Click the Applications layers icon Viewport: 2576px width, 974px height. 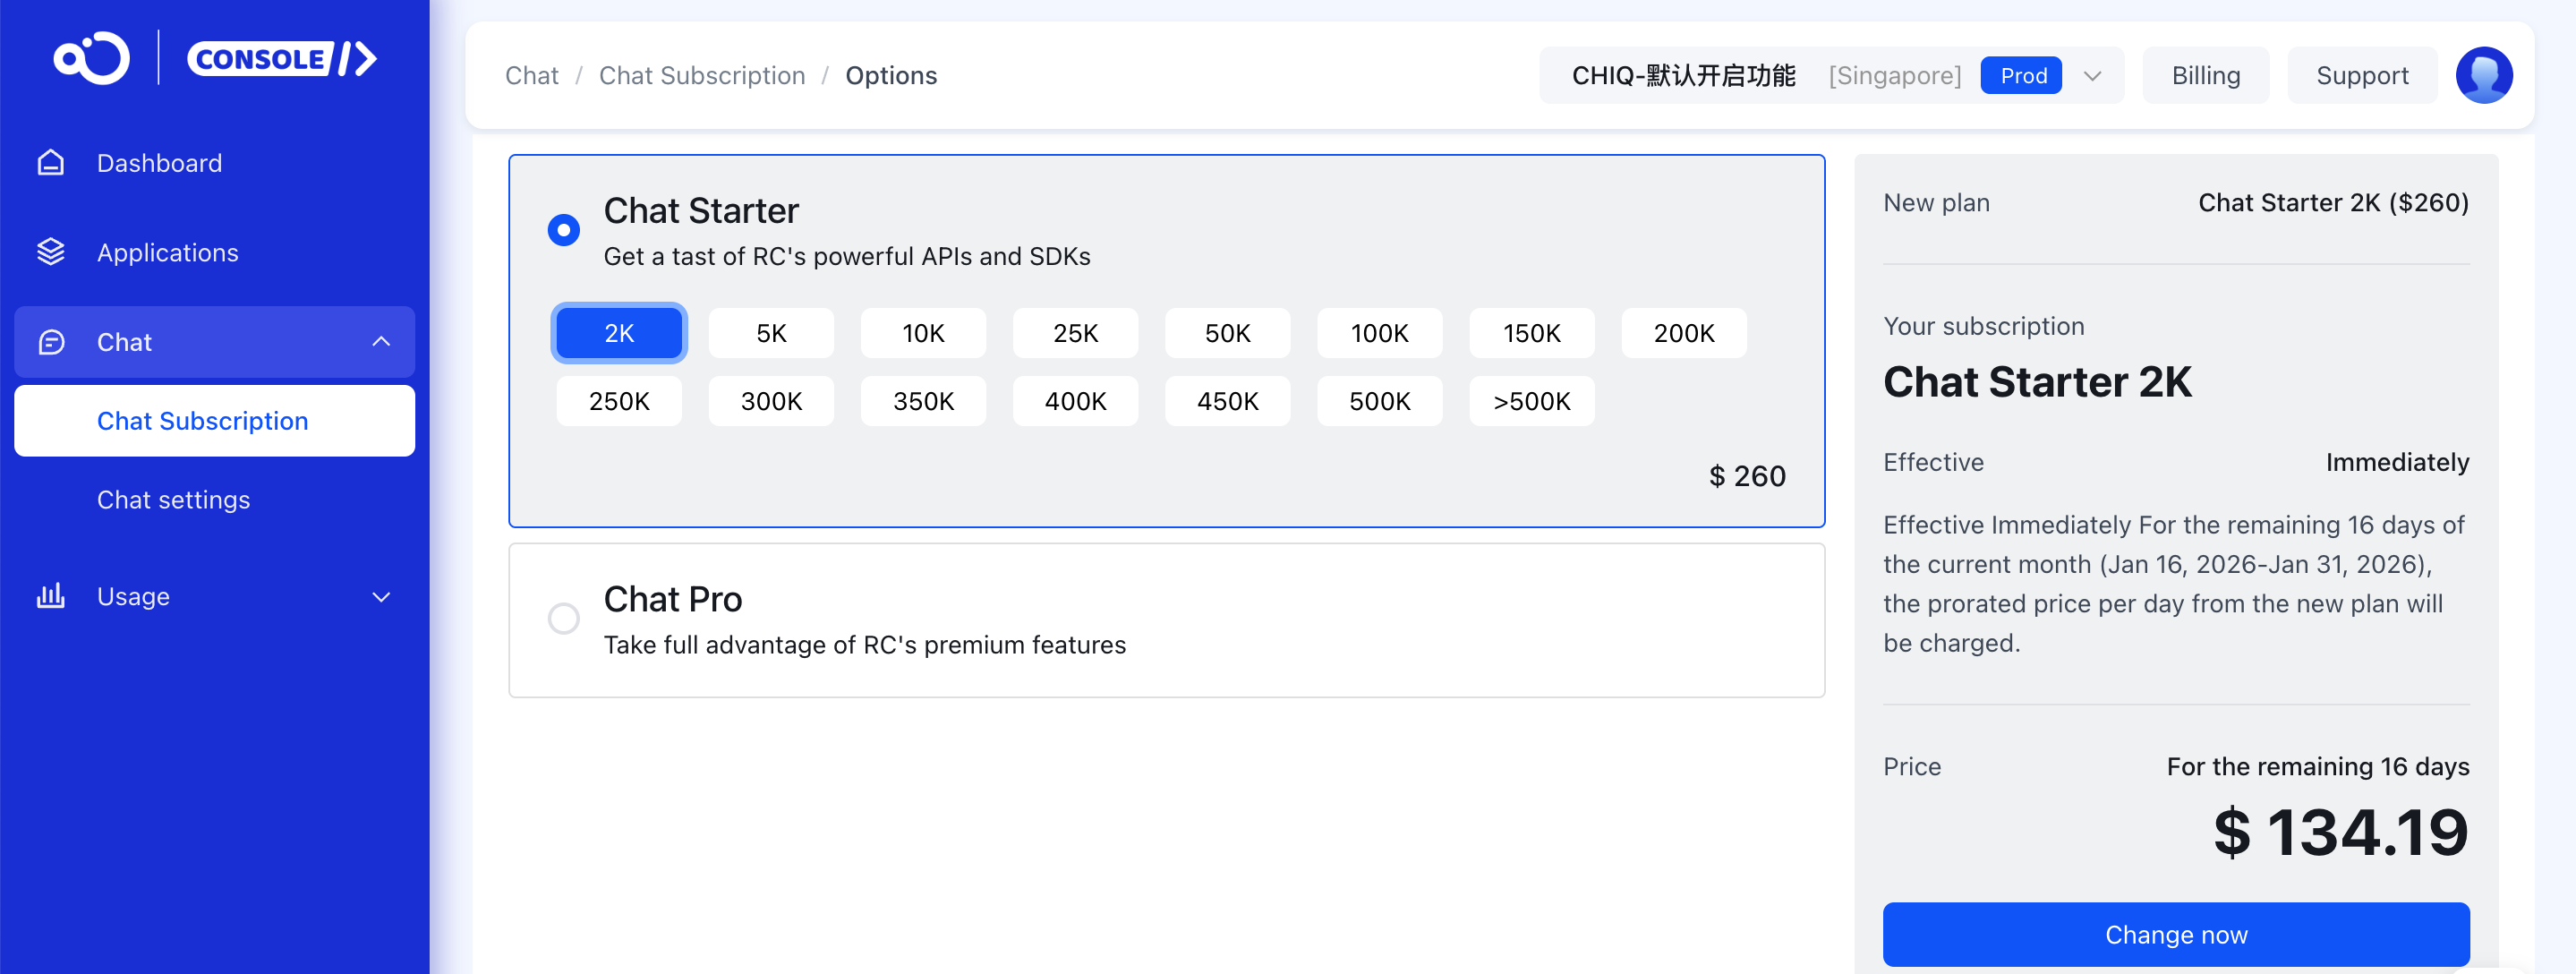pyautogui.click(x=51, y=252)
